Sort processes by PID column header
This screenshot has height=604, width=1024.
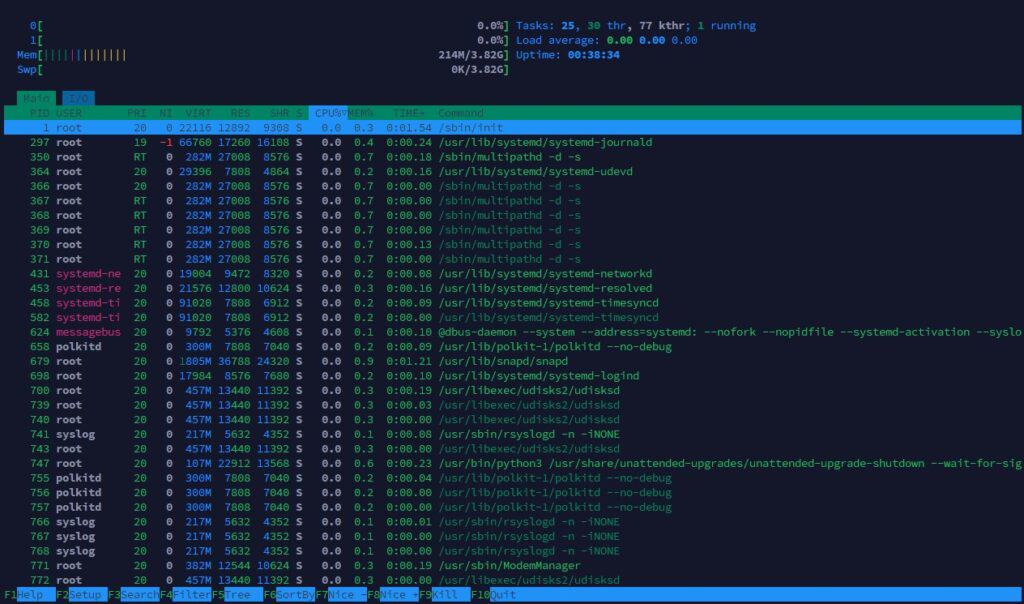(39, 113)
